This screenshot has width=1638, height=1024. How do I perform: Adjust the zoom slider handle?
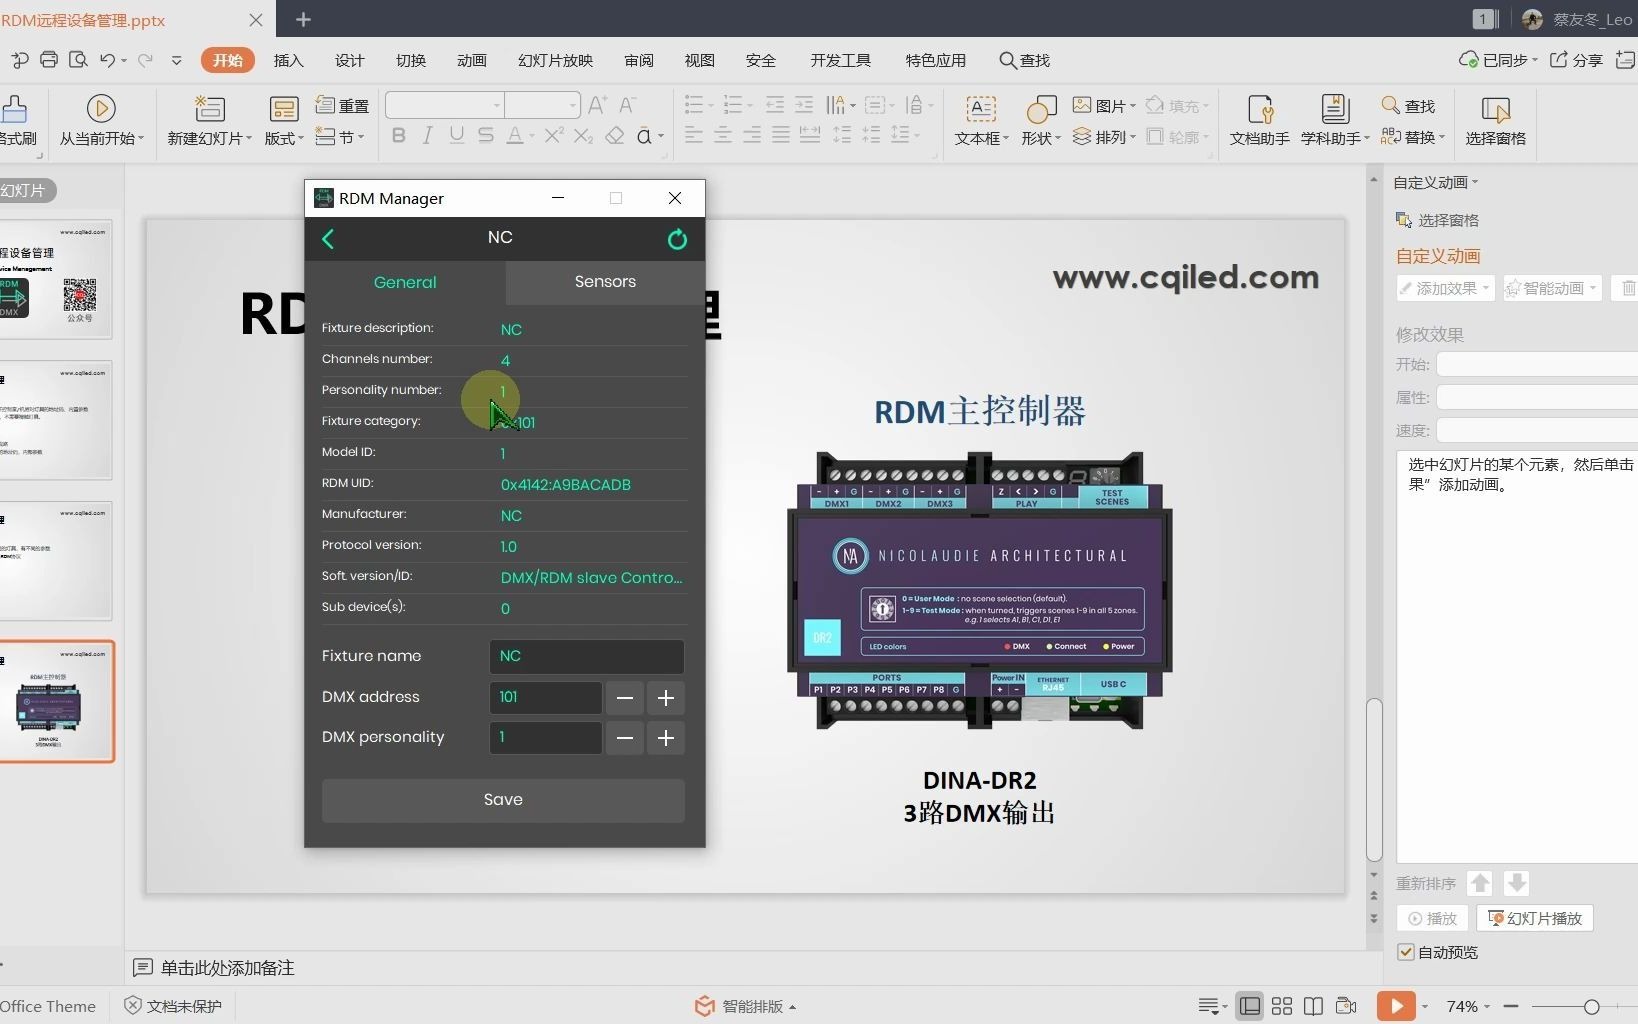coord(1591,1006)
